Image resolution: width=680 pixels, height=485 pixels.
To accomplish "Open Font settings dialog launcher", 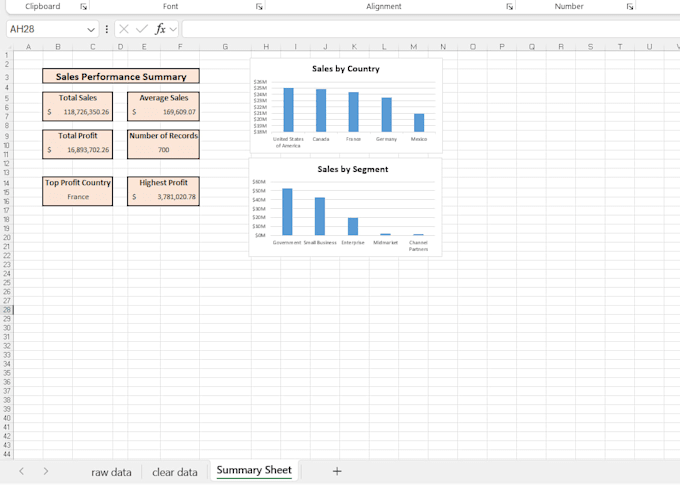I will pyautogui.click(x=259, y=7).
